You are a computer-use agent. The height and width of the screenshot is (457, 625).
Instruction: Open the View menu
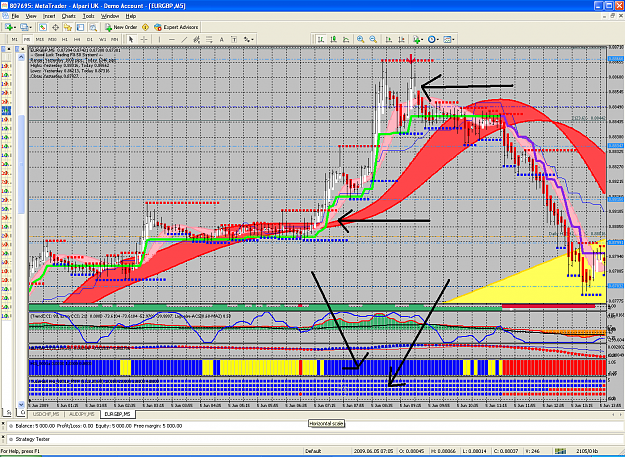31,16
